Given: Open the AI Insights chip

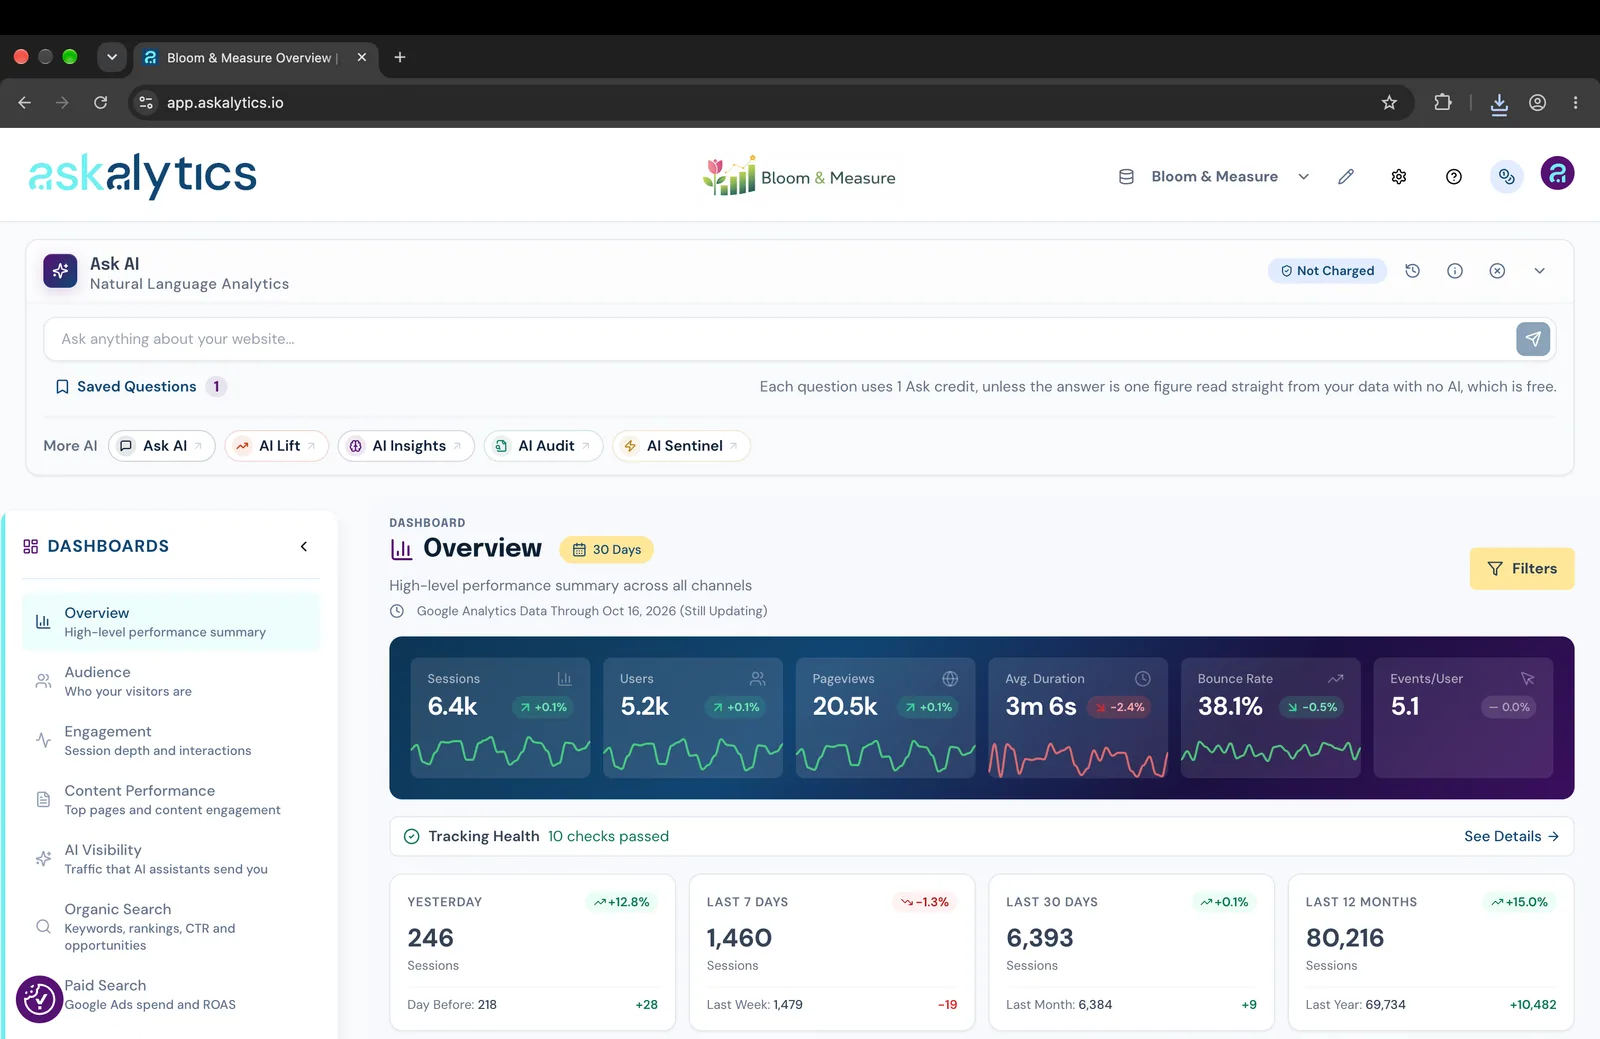Looking at the screenshot, I should point(406,446).
